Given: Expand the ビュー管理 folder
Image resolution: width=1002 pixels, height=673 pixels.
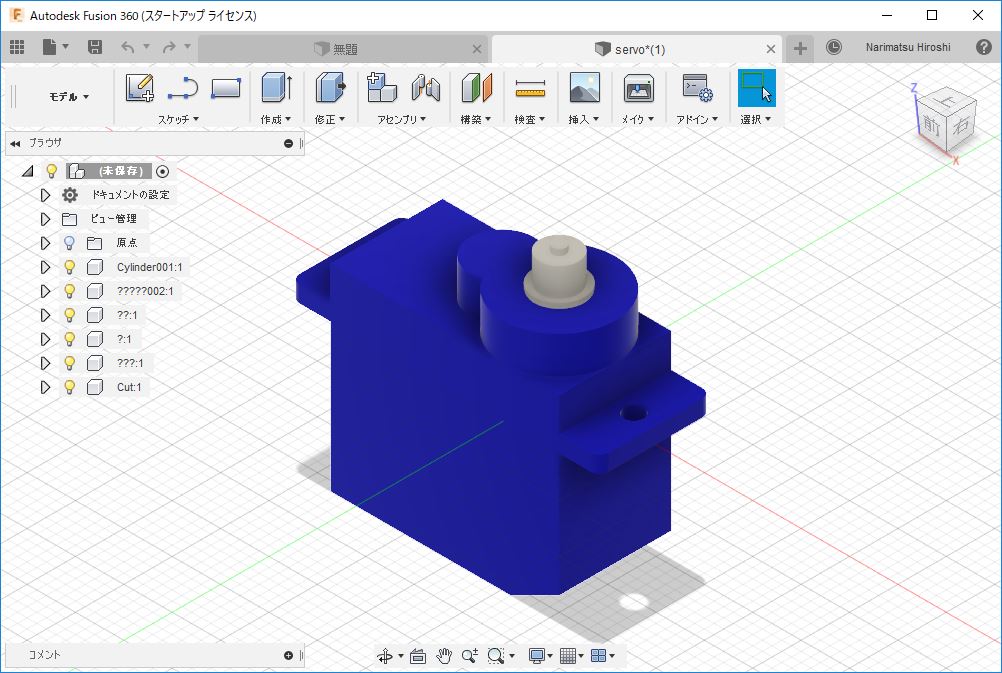Looking at the screenshot, I should coord(44,219).
